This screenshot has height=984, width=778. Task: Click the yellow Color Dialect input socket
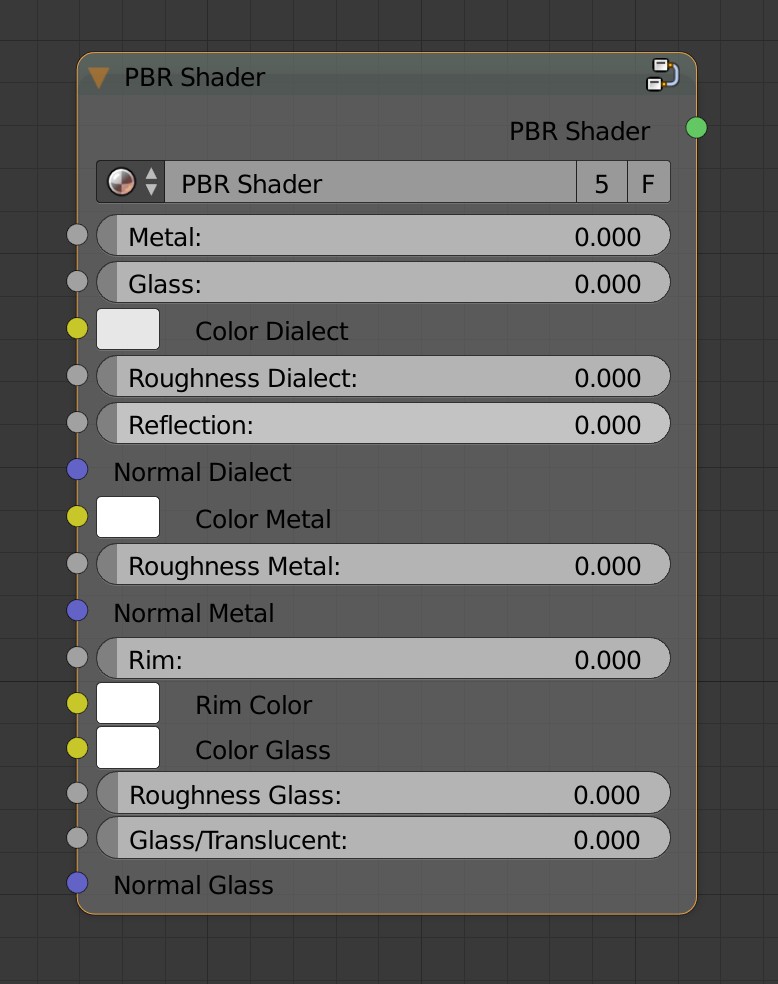coord(77,328)
